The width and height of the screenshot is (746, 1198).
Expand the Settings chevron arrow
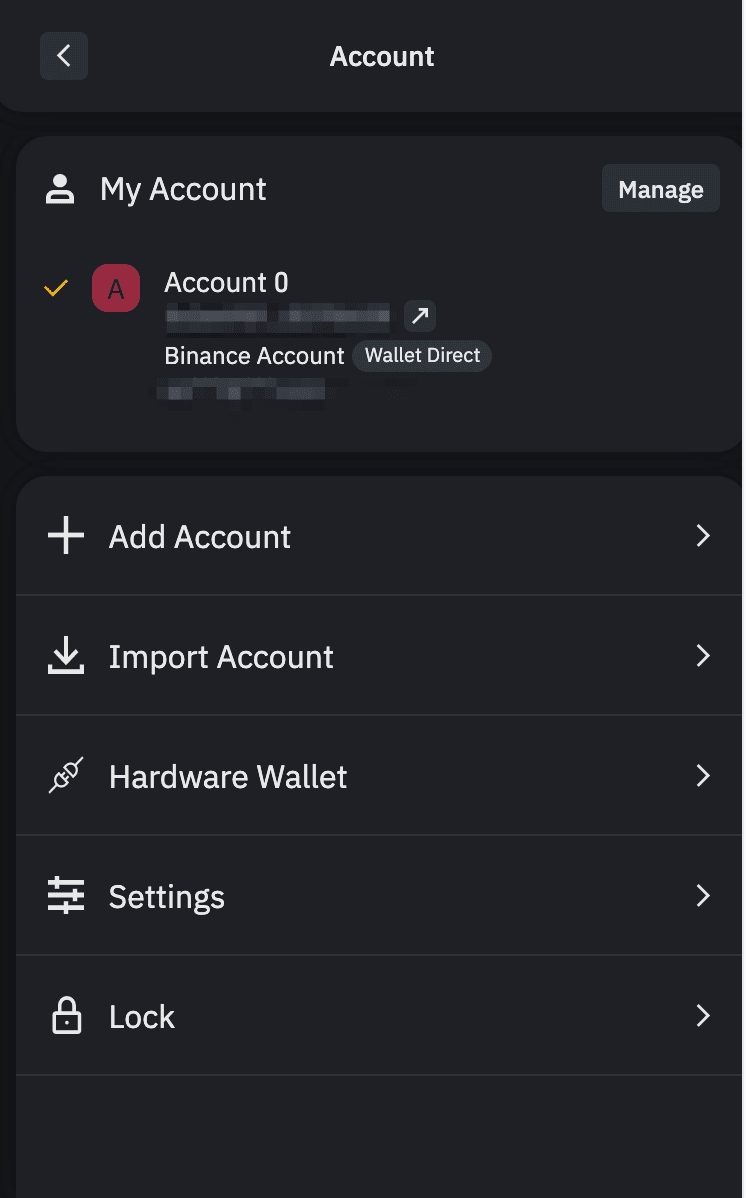pos(703,896)
